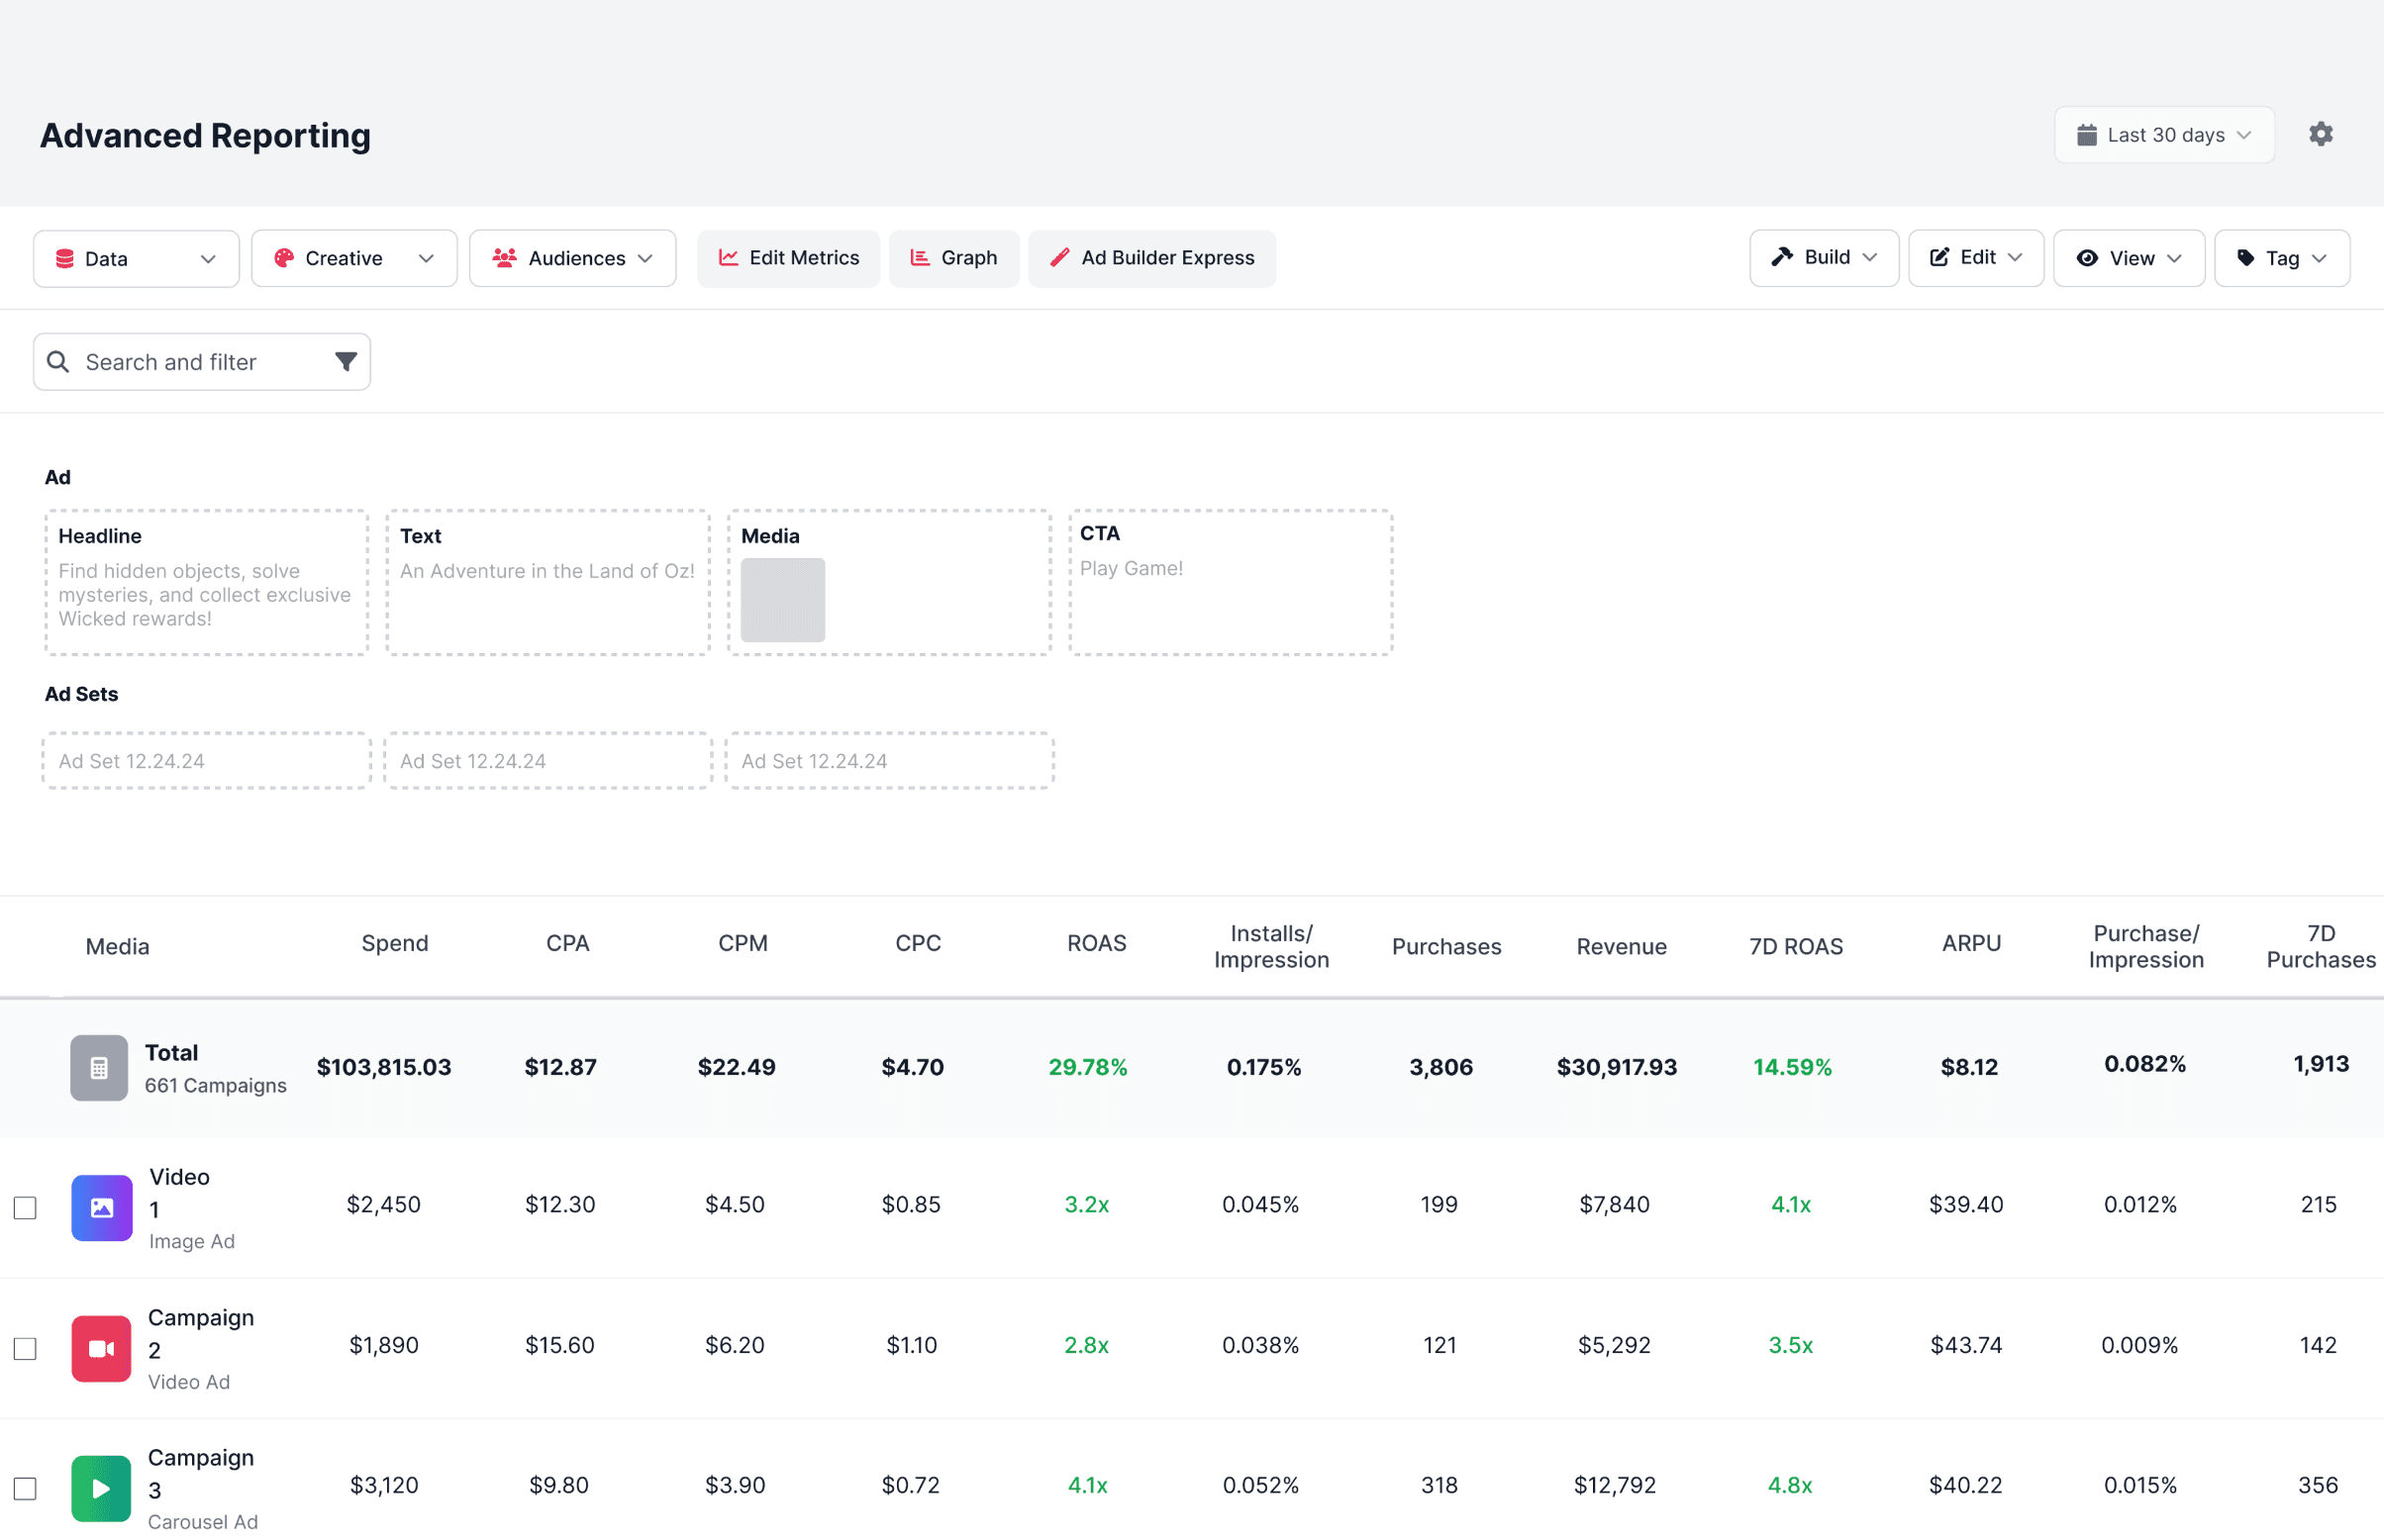2384x1540 pixels.
Task: Select the Campaign 2 row checkbox
Action: pos(25,1348)
